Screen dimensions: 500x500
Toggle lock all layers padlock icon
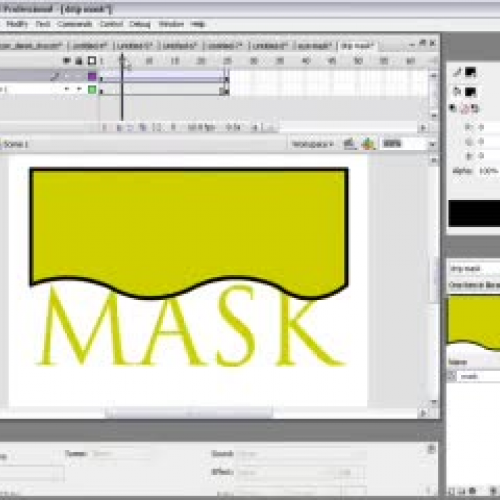coord(79,61)
